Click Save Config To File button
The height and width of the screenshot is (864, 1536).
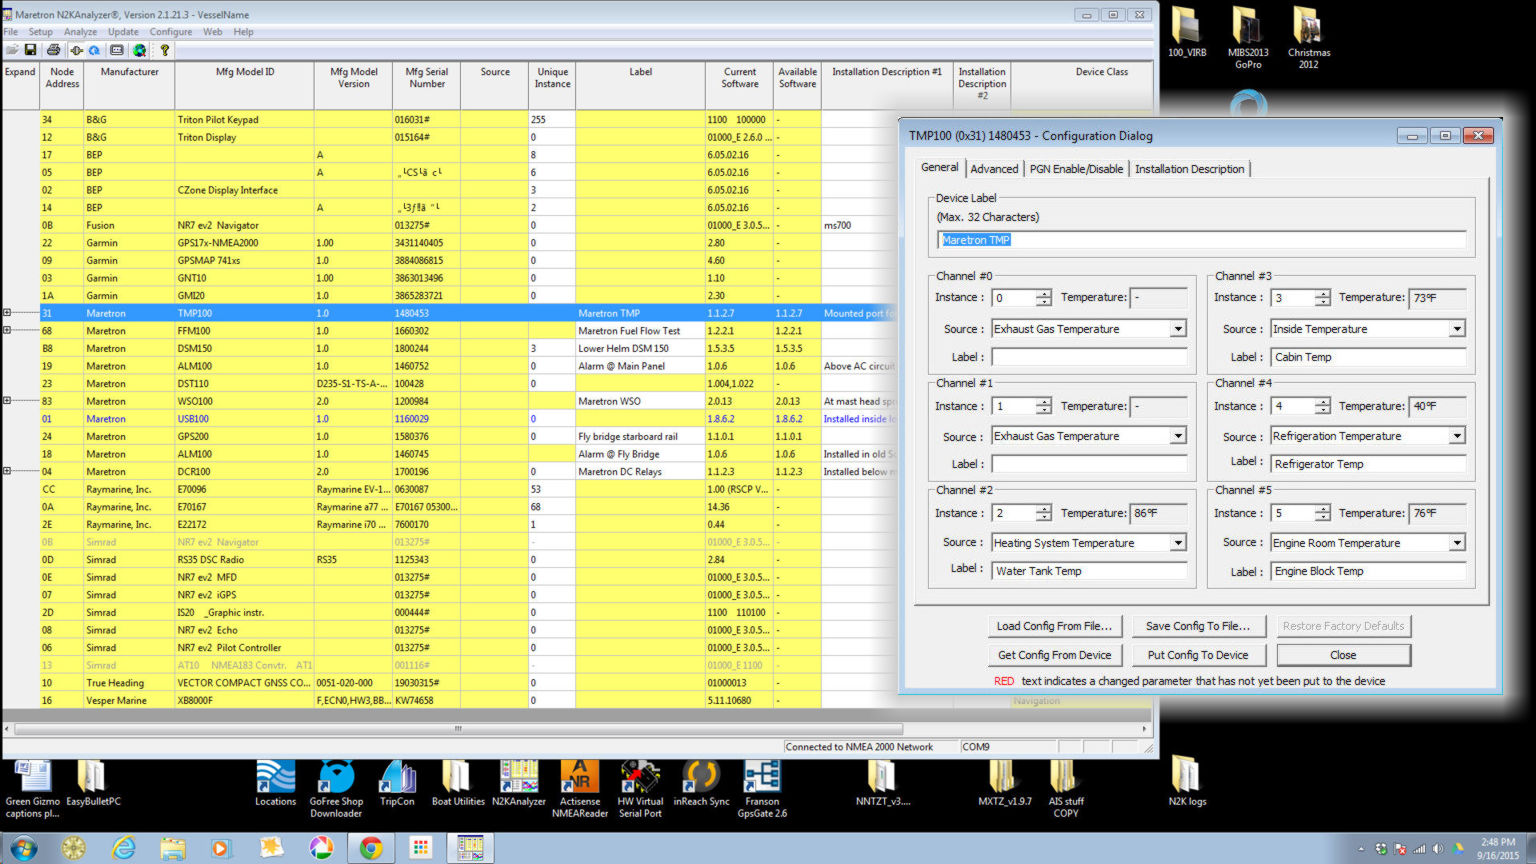tap(1198, 626)
